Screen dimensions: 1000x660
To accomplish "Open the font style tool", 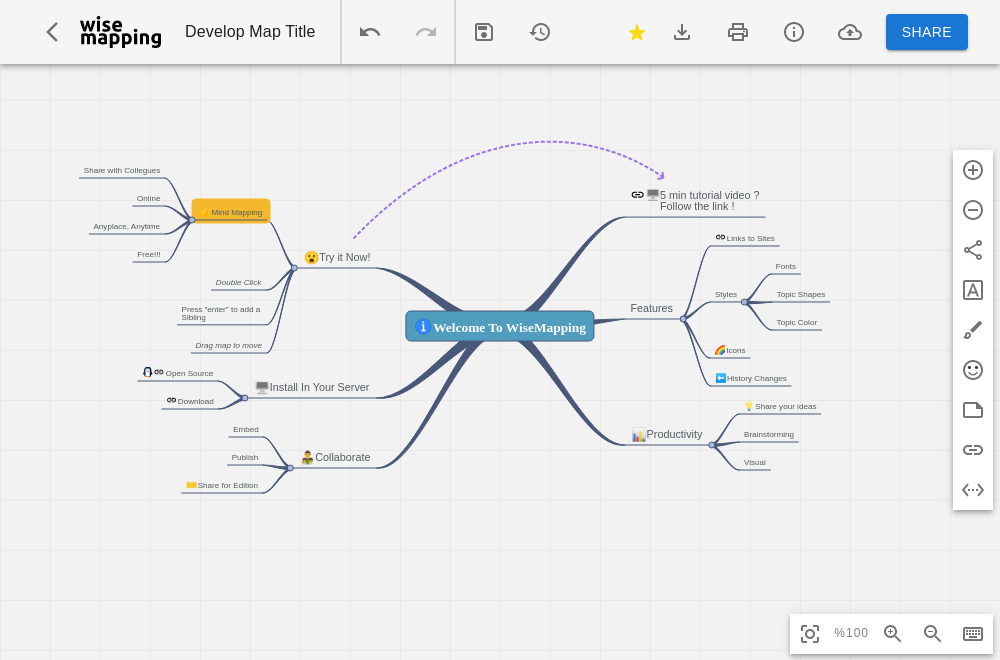I will coord(973,290).
